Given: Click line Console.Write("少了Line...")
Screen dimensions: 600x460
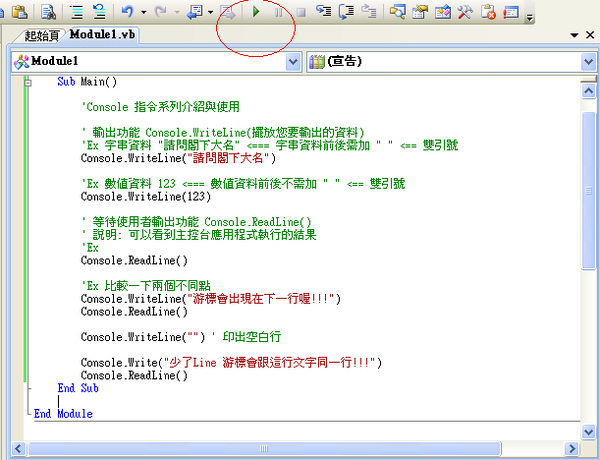Looking at the screenshot, I should 231,363.
